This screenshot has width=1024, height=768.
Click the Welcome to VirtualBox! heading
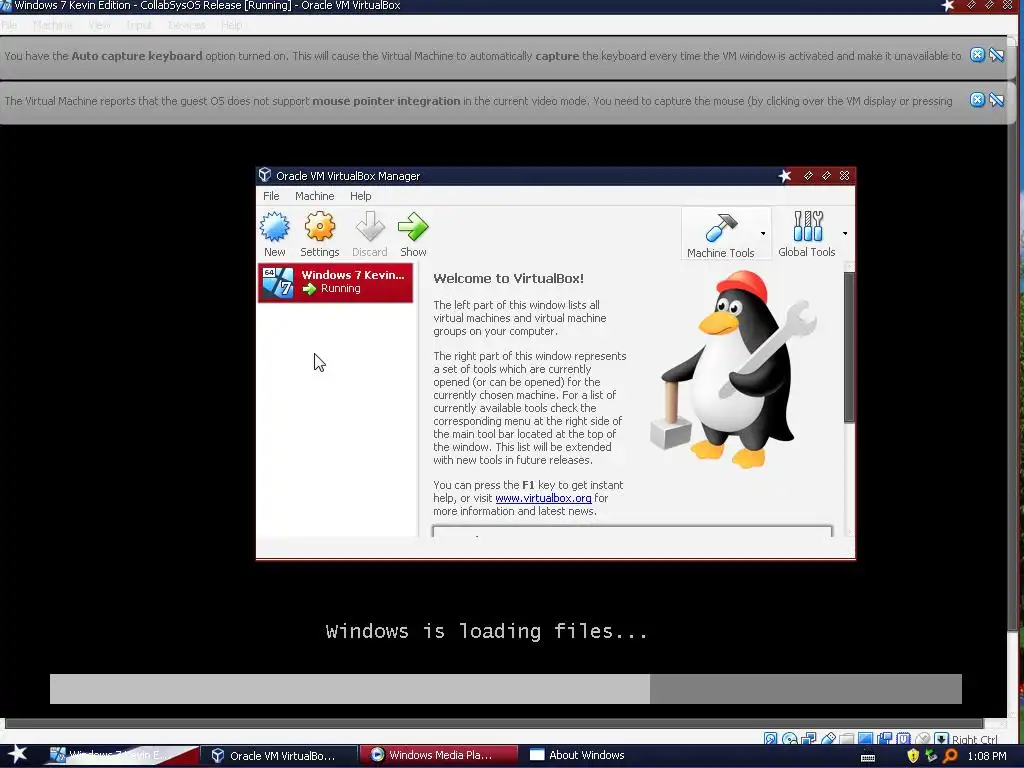click(509, 278)
